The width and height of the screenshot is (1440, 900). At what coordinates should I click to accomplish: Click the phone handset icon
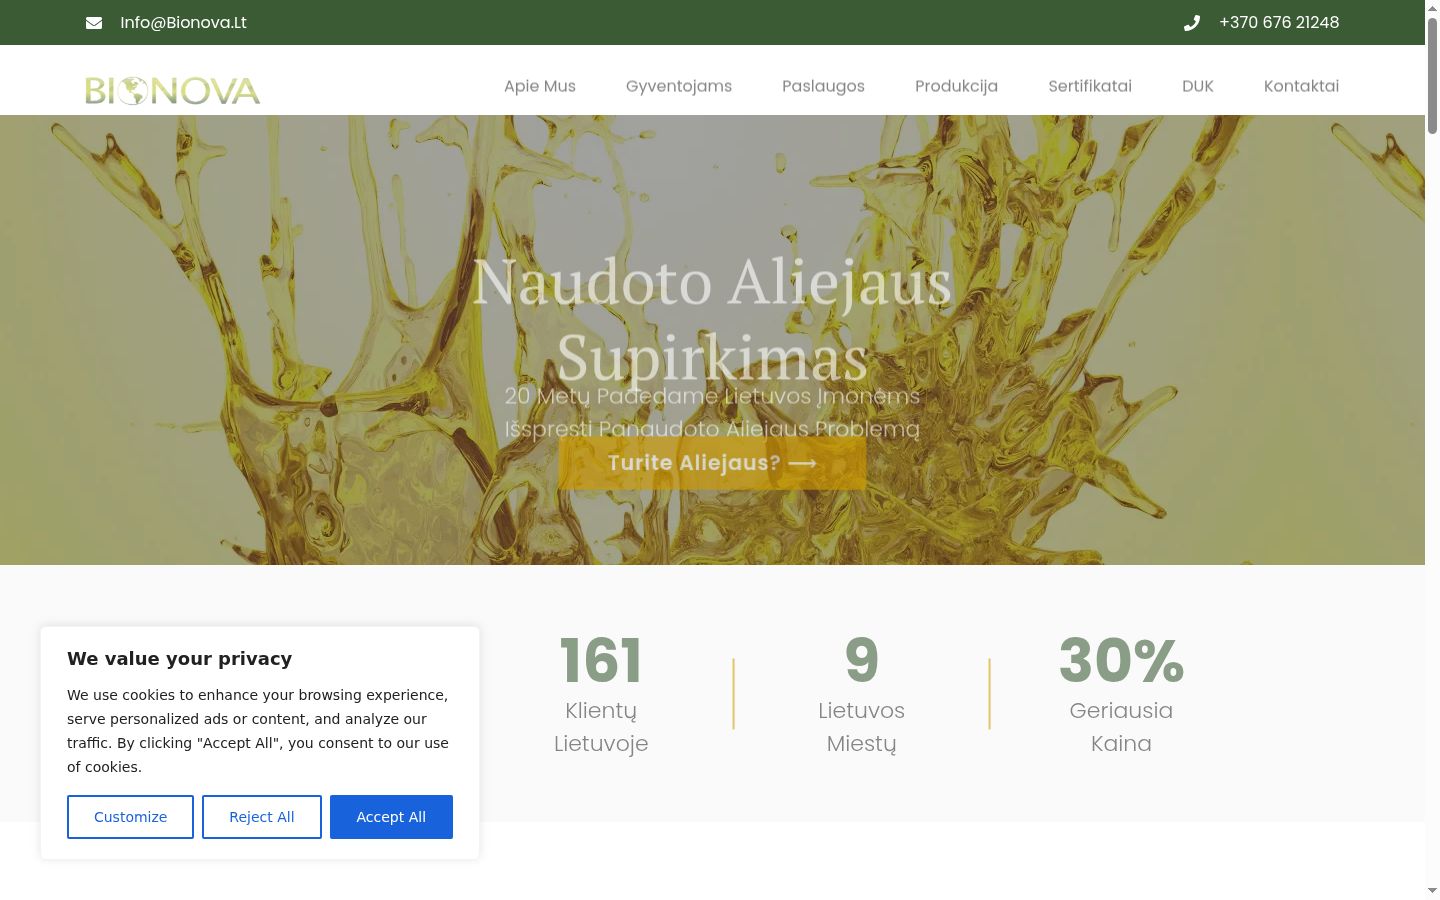(1191, 23)
